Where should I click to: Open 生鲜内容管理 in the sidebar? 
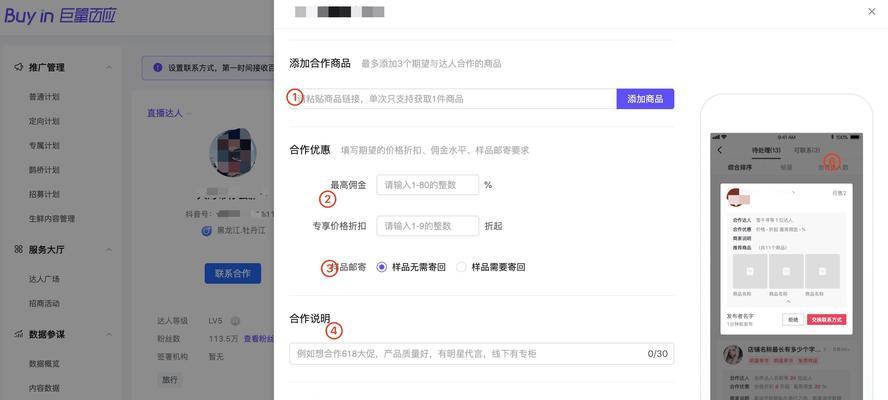52,219
